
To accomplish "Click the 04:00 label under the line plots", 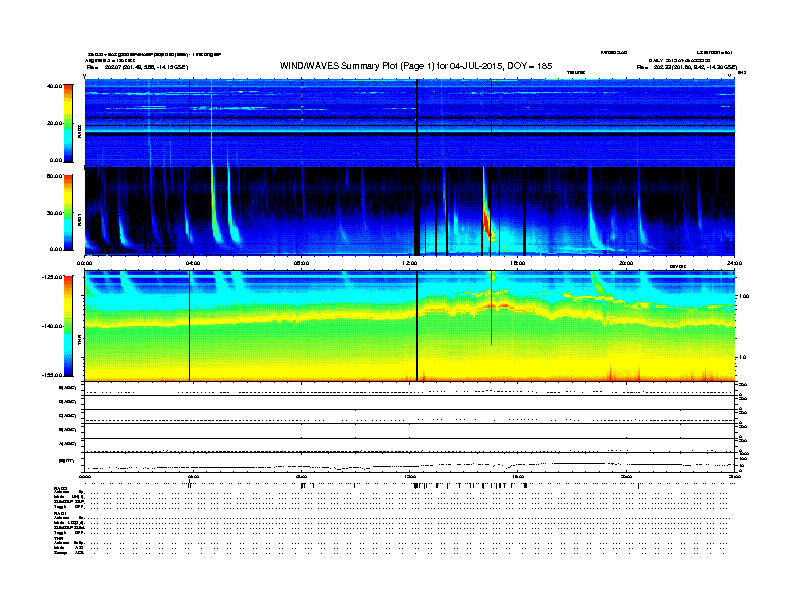I will coord(193,476).
